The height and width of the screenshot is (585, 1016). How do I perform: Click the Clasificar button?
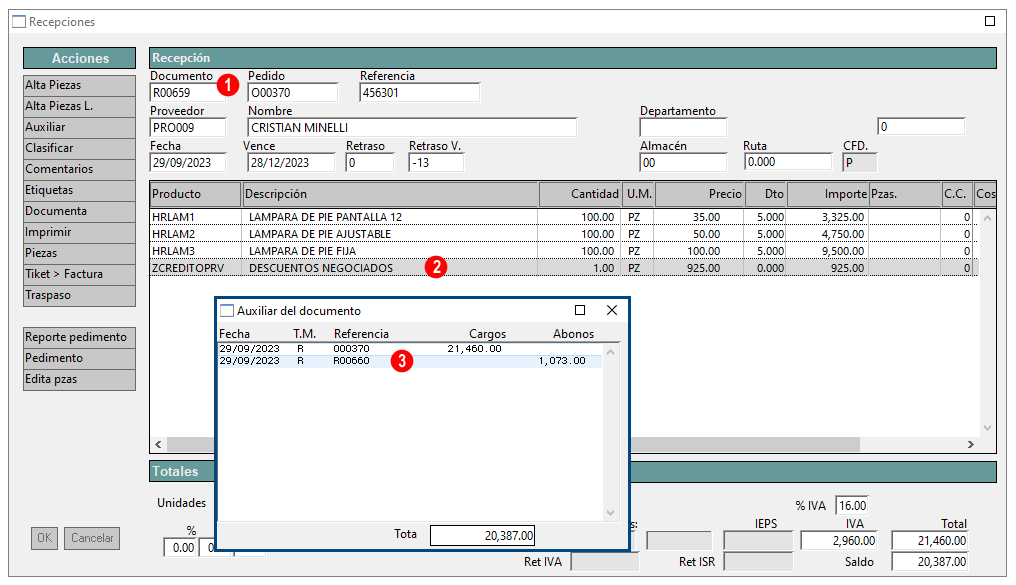click(x=79, y=148)
